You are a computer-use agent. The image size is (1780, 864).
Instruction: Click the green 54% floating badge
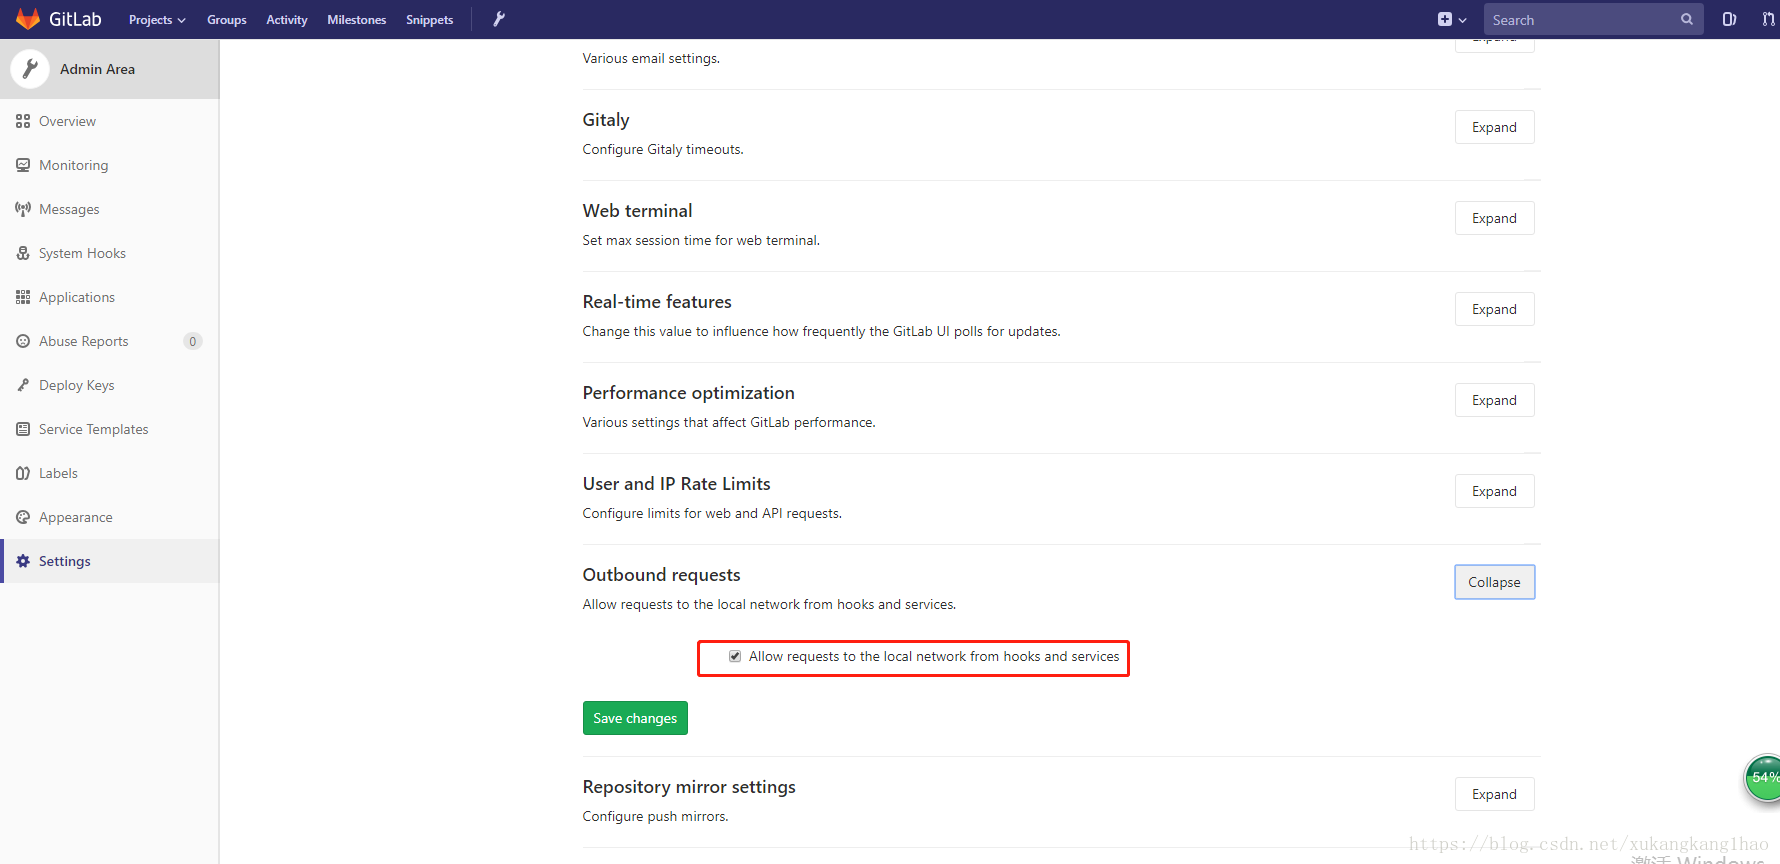click(x=1763, y=778)
